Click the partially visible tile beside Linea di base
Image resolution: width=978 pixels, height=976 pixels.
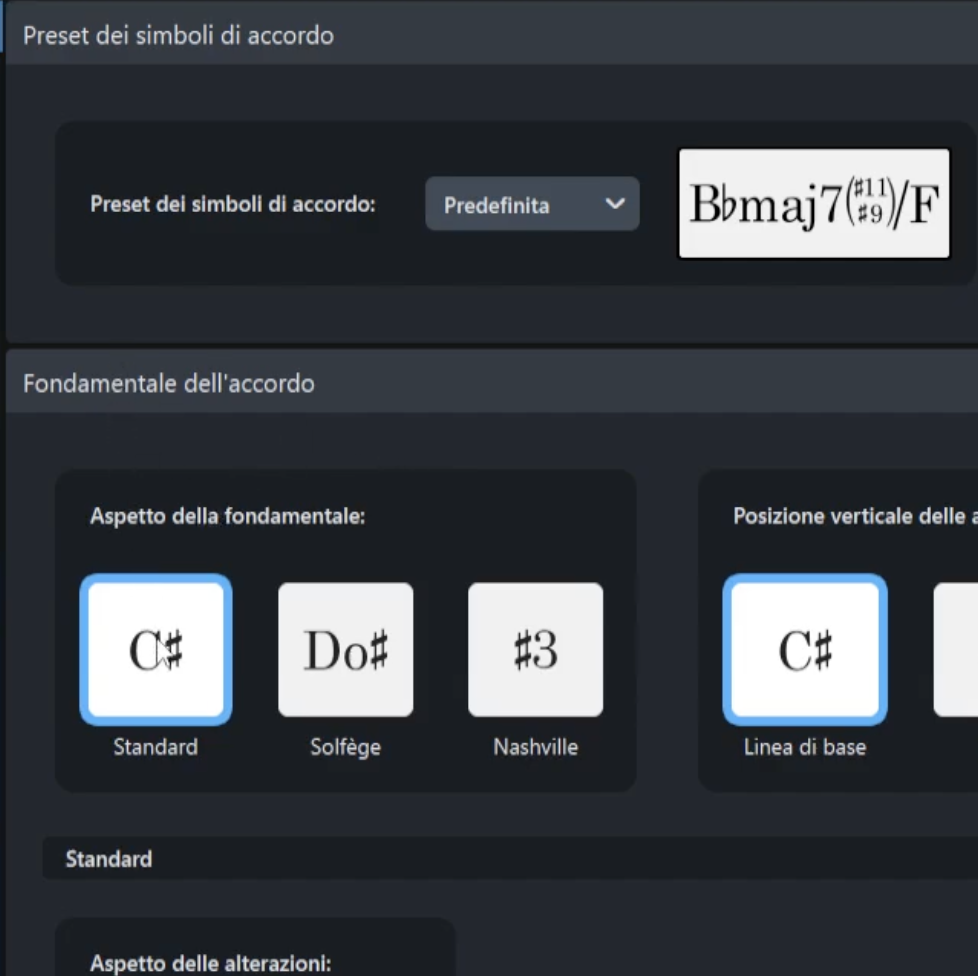[956, 649]
